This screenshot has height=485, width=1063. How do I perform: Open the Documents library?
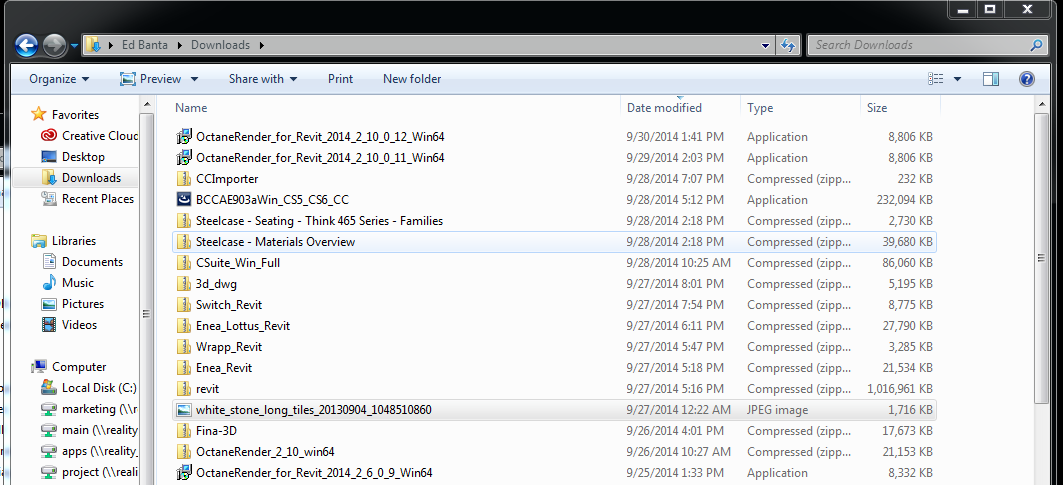(83, 262)
